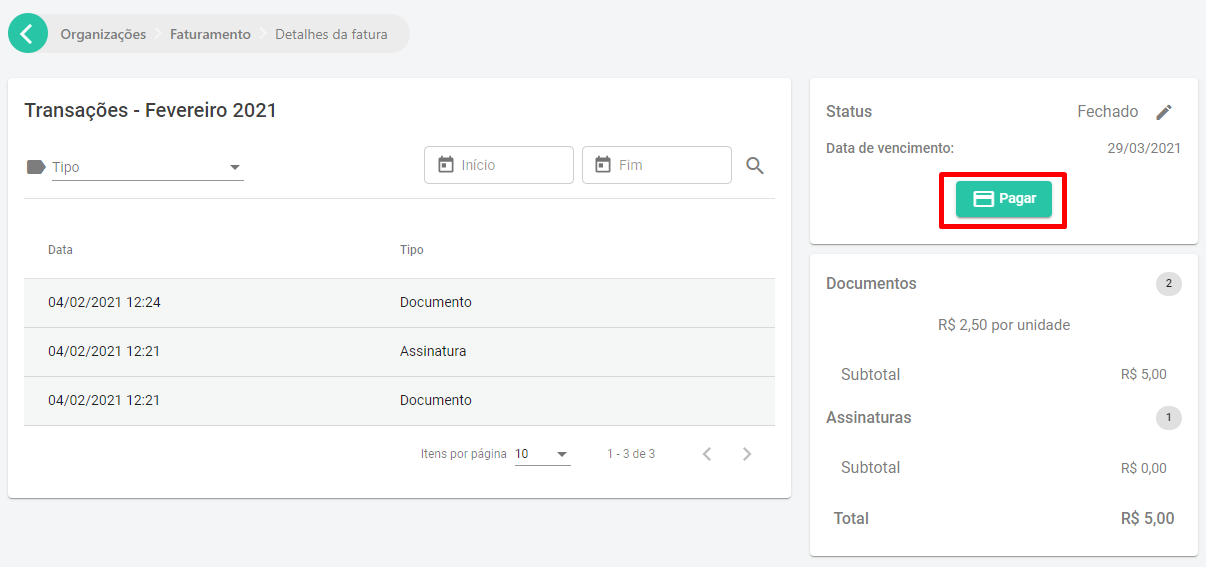Click the due date 29/03/2021
Screen dimensions: 1206x567
[1144, 148]
